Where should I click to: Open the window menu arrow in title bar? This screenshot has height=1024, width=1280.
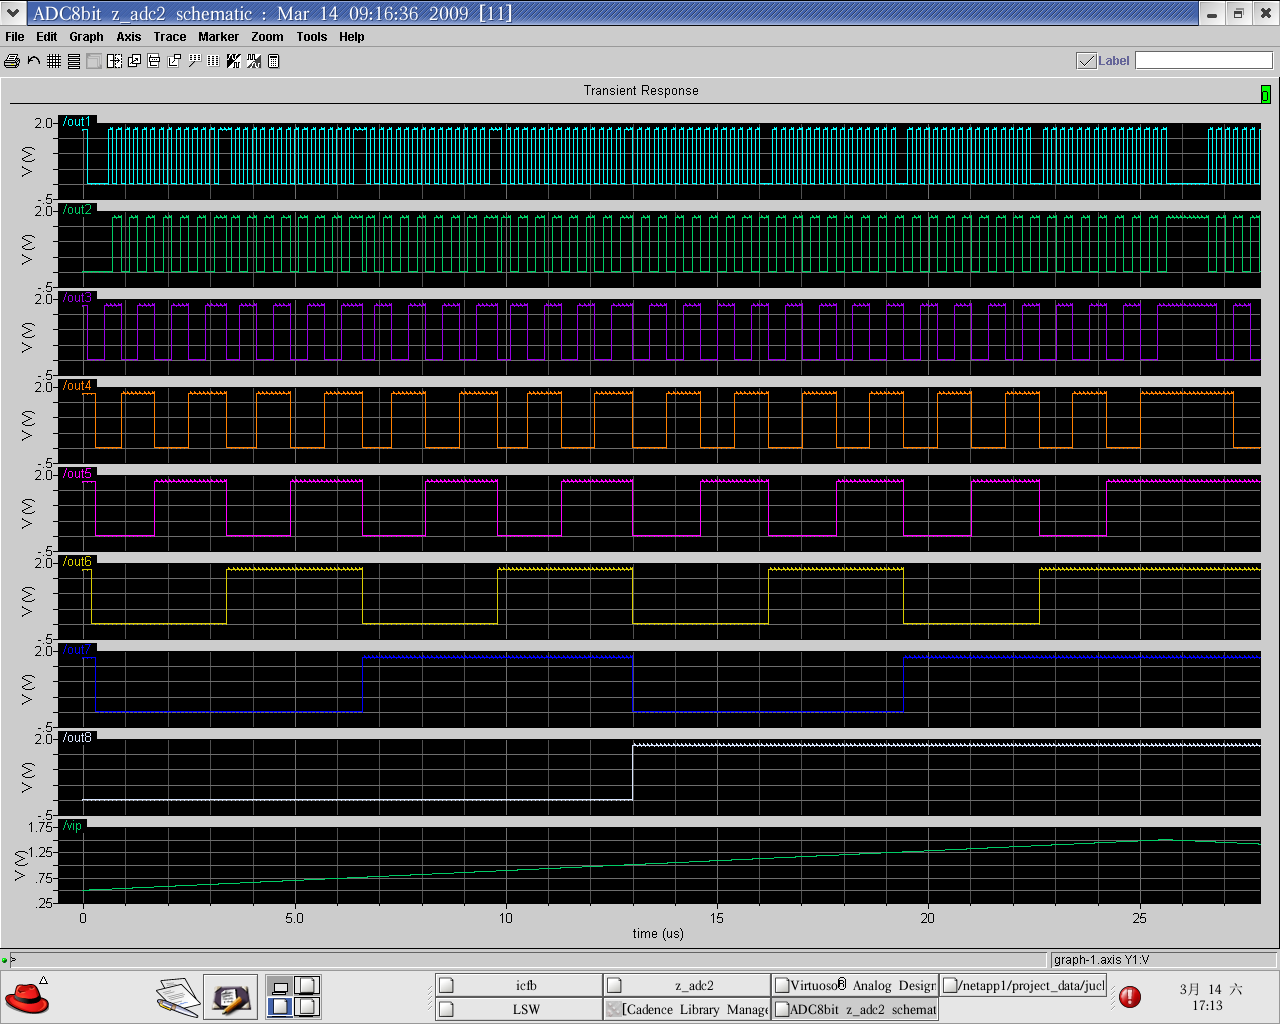[12, 14]
